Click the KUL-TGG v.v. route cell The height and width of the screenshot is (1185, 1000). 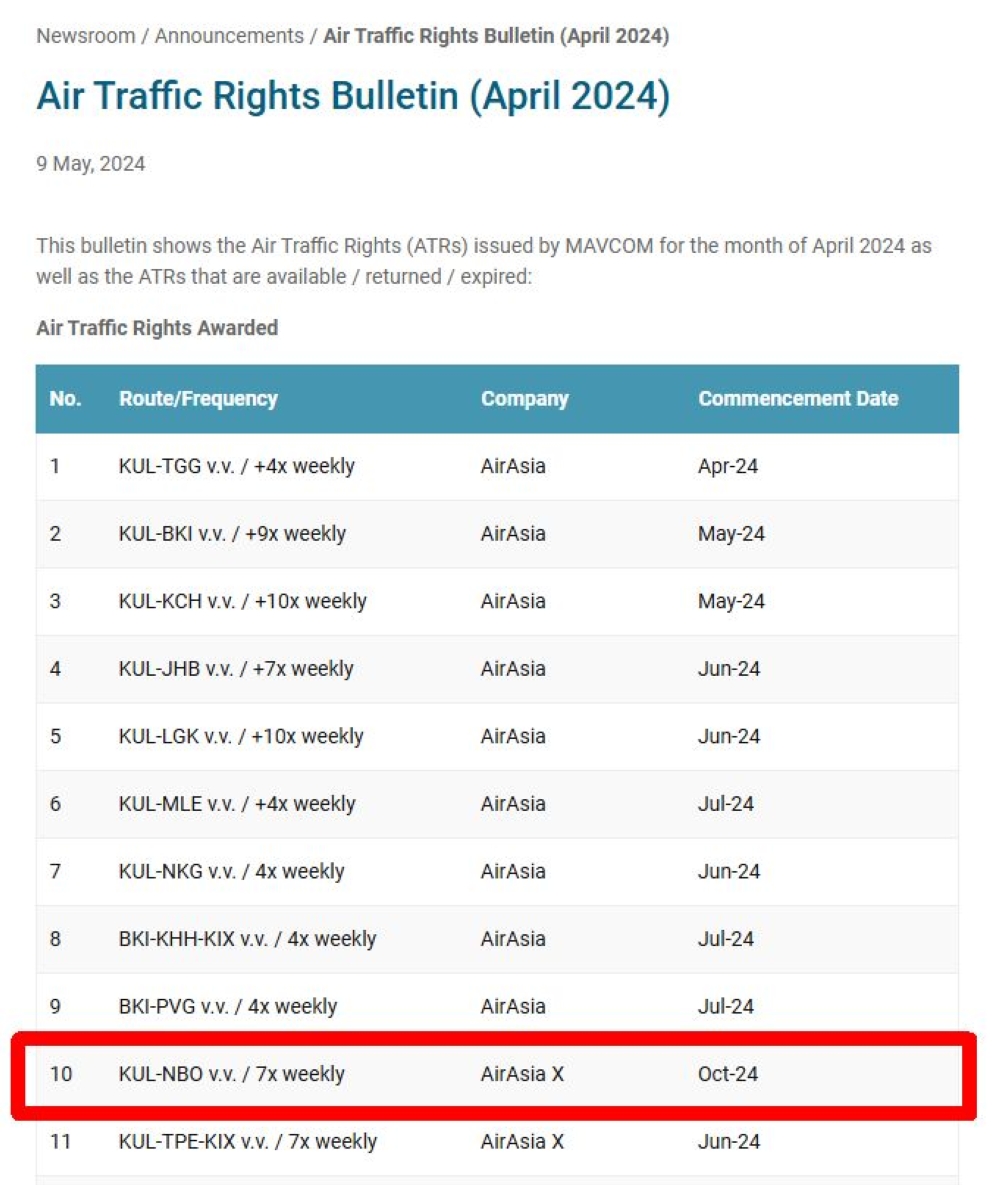[x=236, y=466]
